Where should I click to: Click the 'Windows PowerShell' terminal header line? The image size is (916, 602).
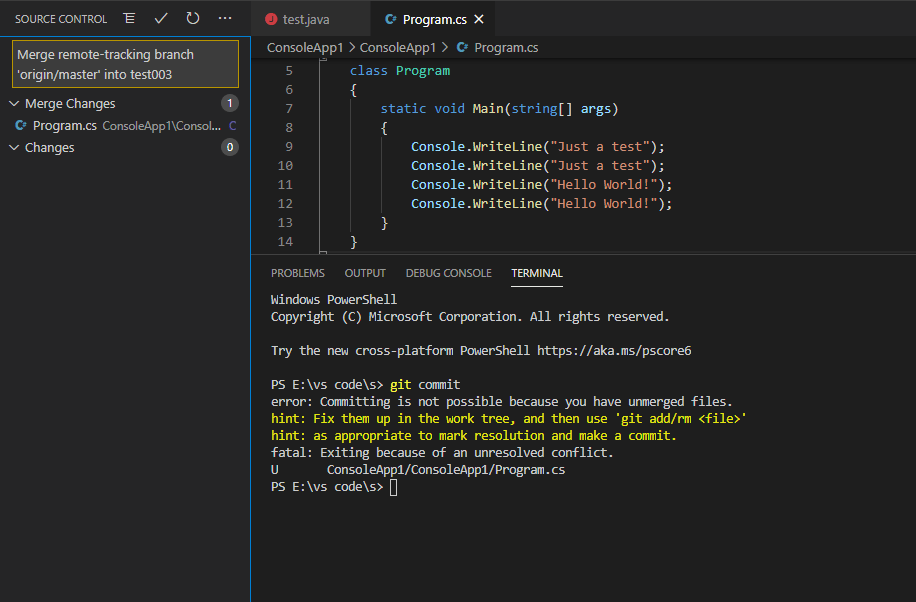pyautogui.click(x=334, y=299)
